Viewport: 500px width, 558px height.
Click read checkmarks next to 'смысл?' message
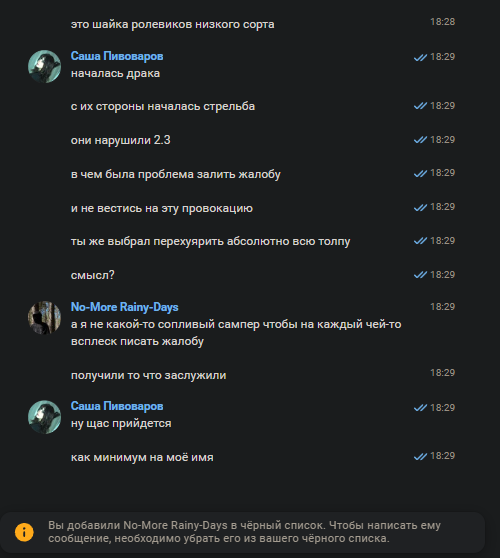[420, 275]
